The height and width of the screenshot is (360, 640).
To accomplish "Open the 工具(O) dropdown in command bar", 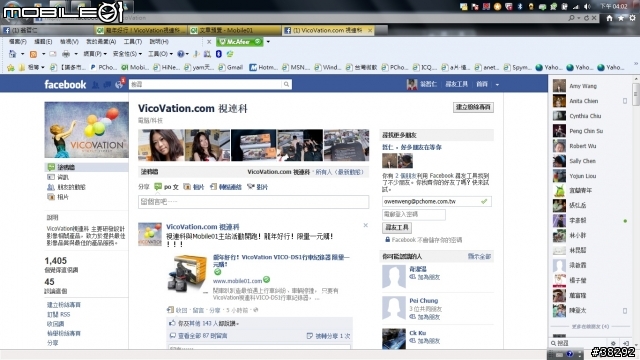I will (160, 54).
